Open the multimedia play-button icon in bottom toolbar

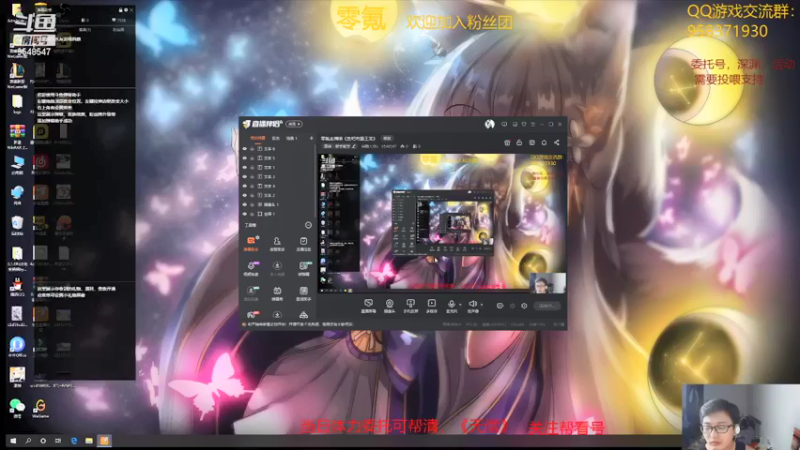[x=432, y=306]
